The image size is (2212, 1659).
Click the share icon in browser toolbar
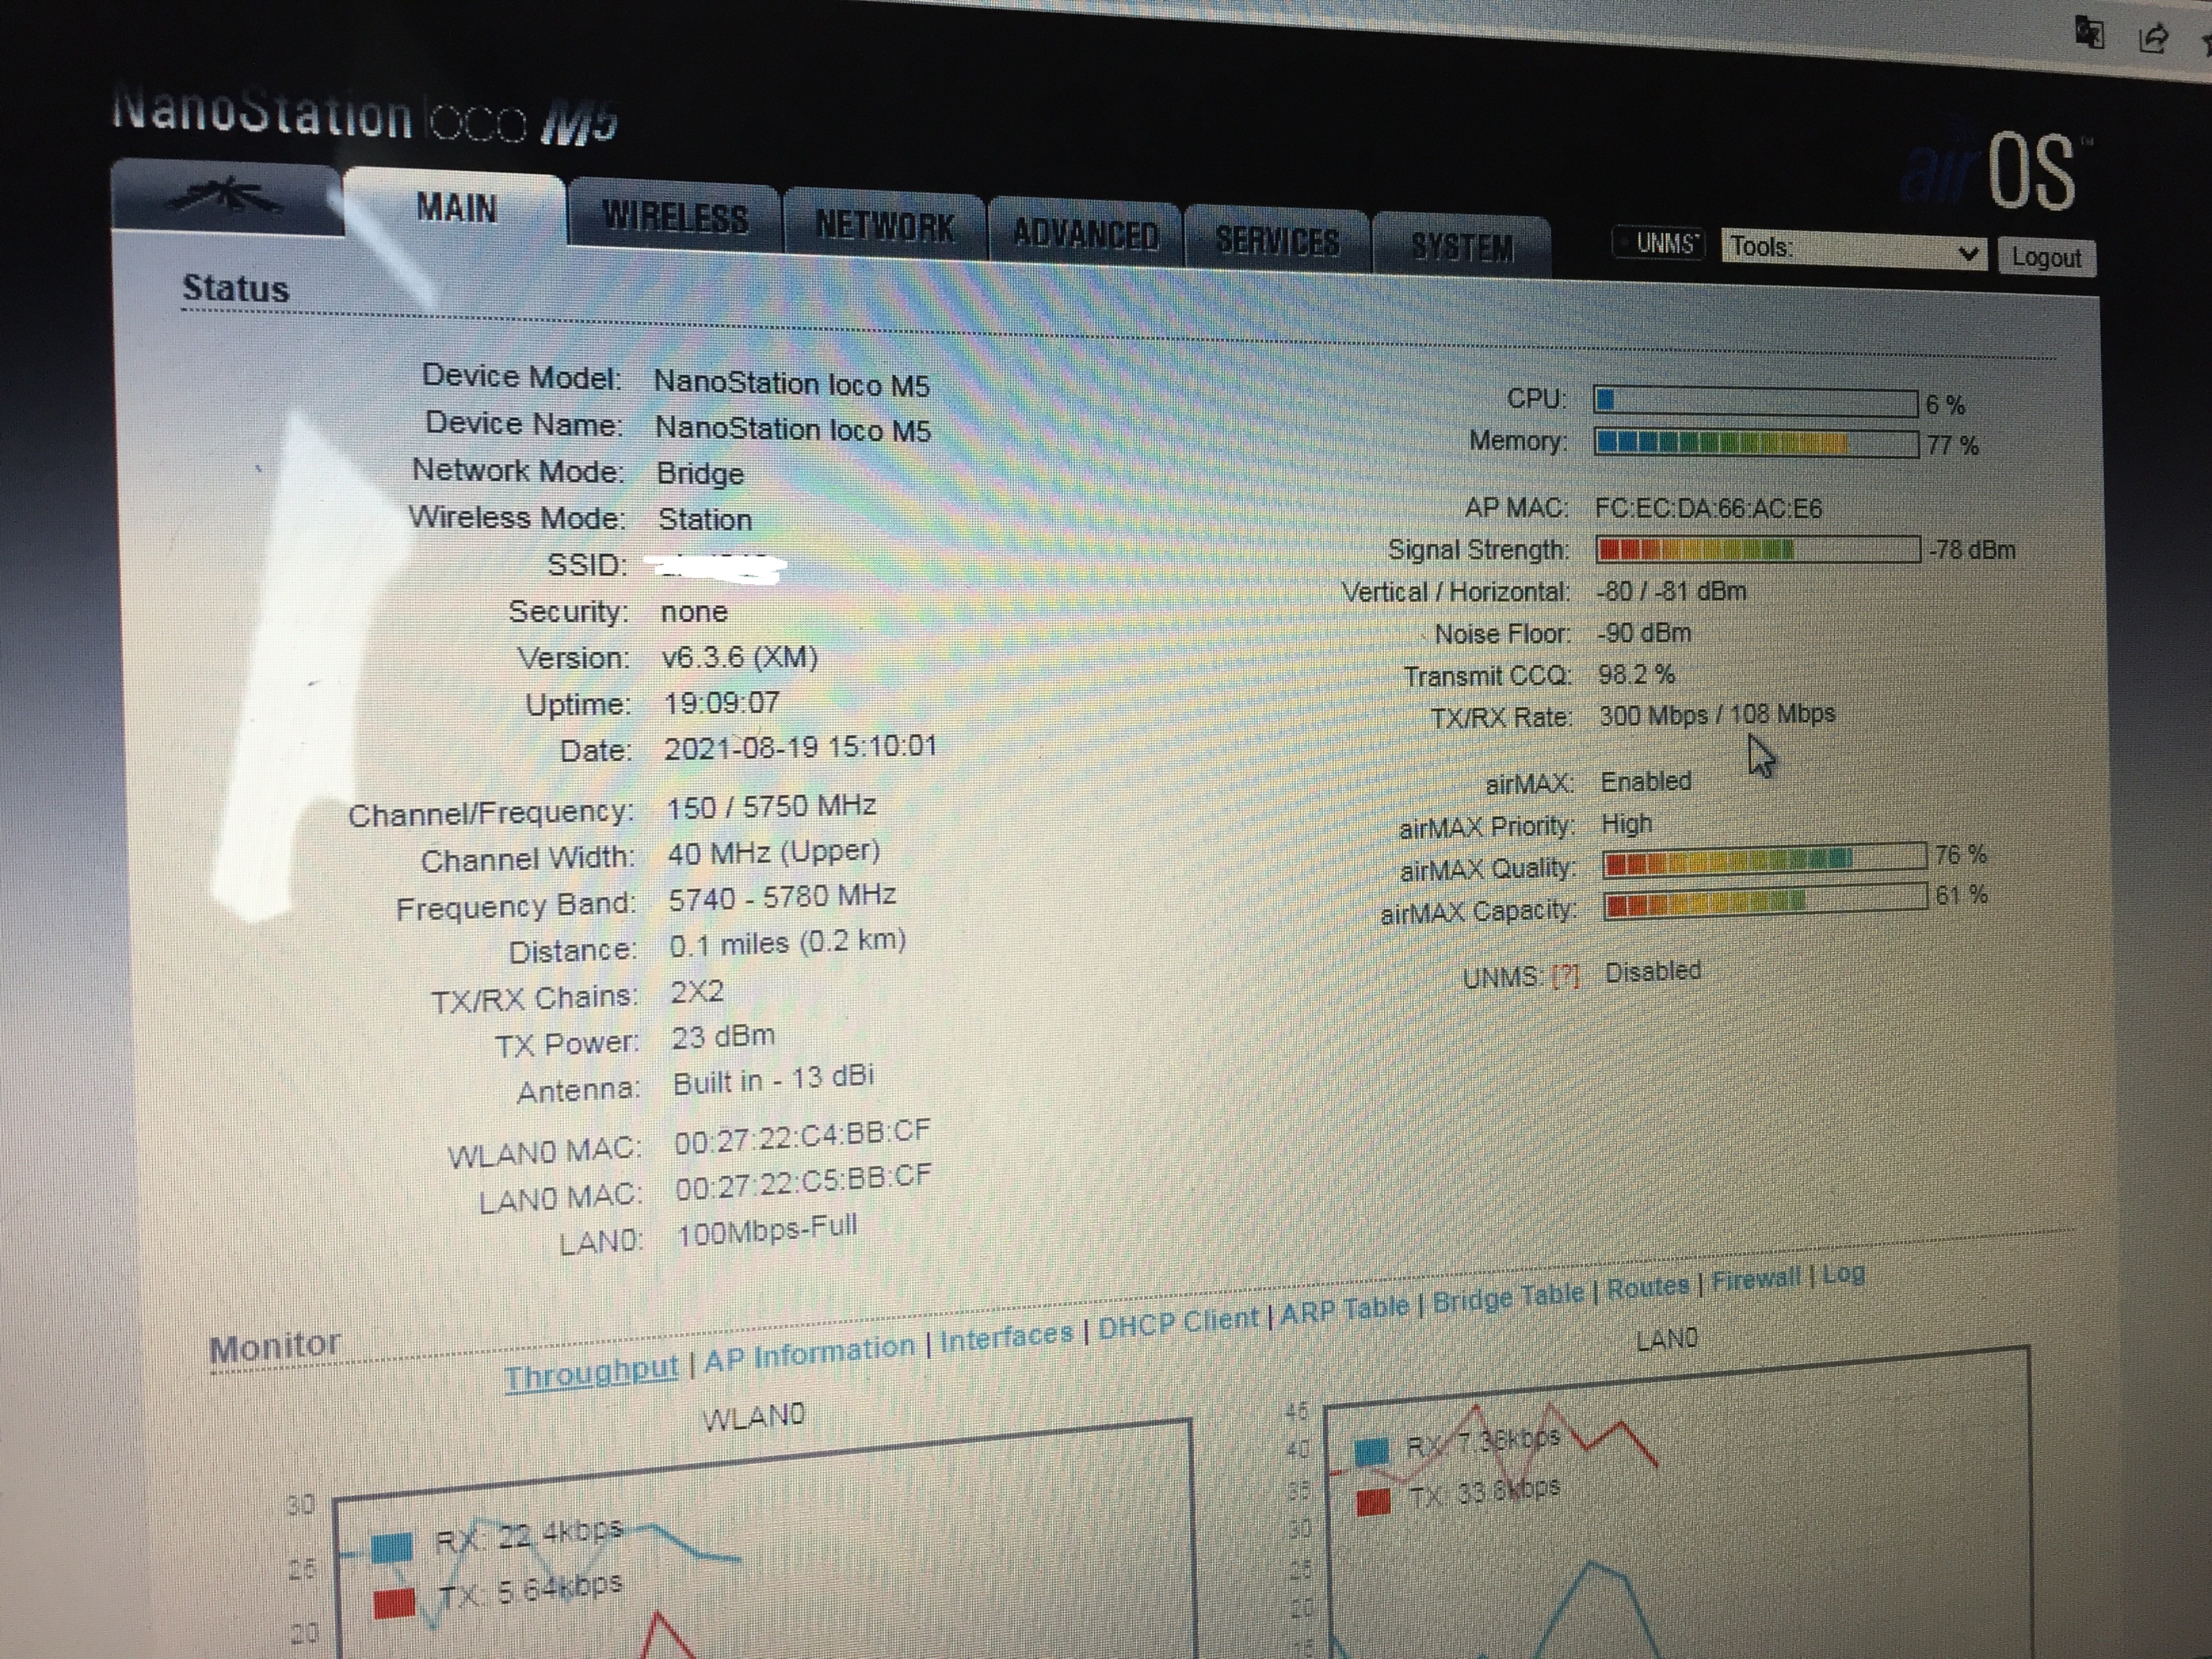(2152, 38)
